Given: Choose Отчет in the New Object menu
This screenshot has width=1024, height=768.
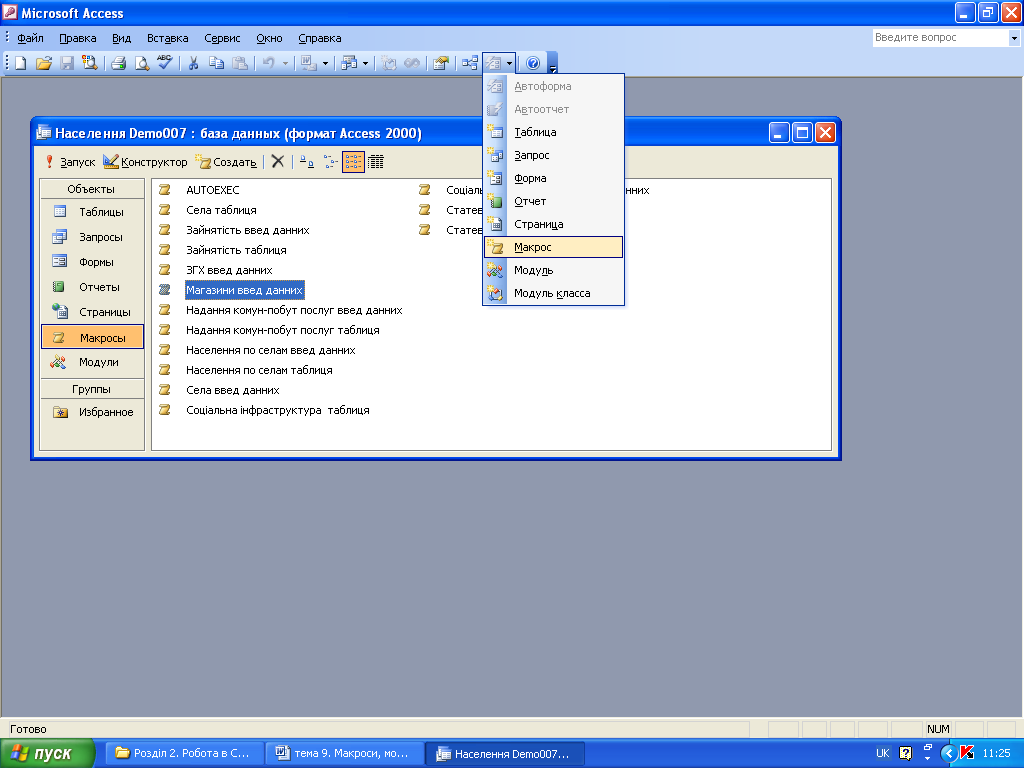Looking at the screenshot, I should (553, 201).
